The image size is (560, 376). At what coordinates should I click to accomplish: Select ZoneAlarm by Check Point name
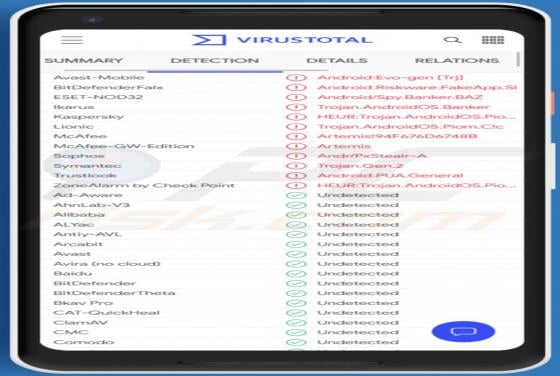click(x=144, y=186)
